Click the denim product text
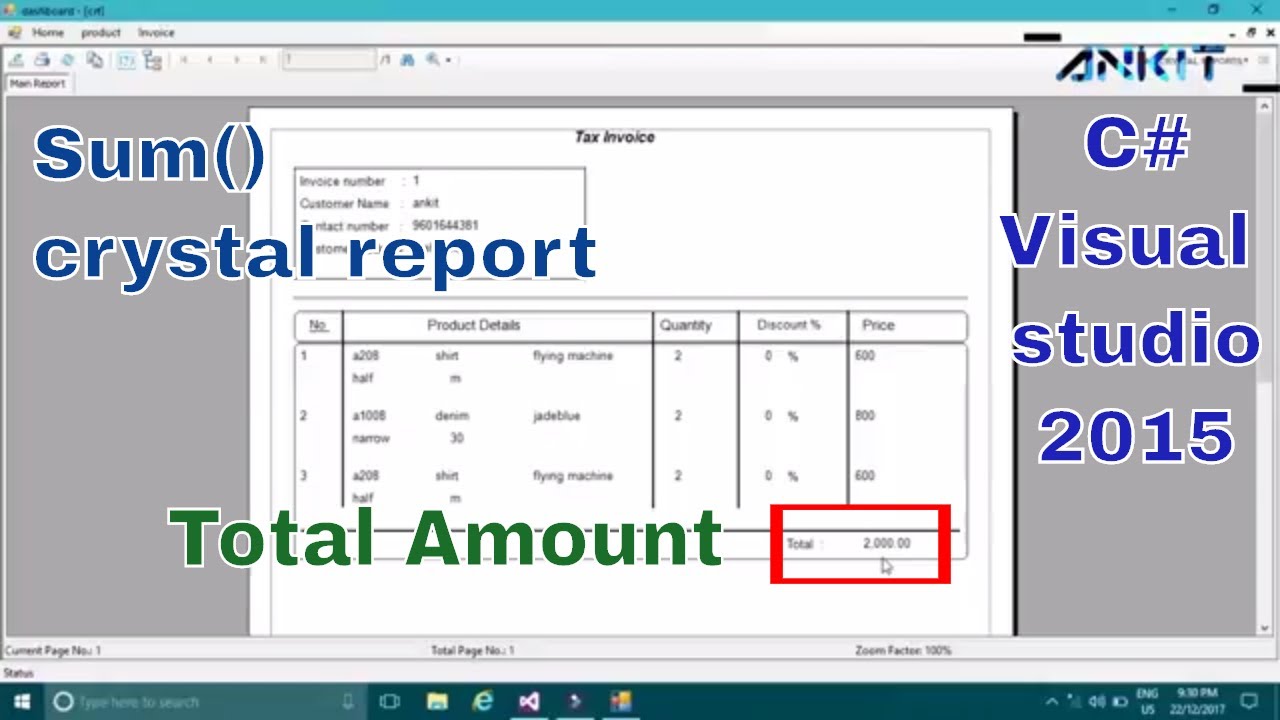This screenshot has width=1280, height=720. click(452, 416)
